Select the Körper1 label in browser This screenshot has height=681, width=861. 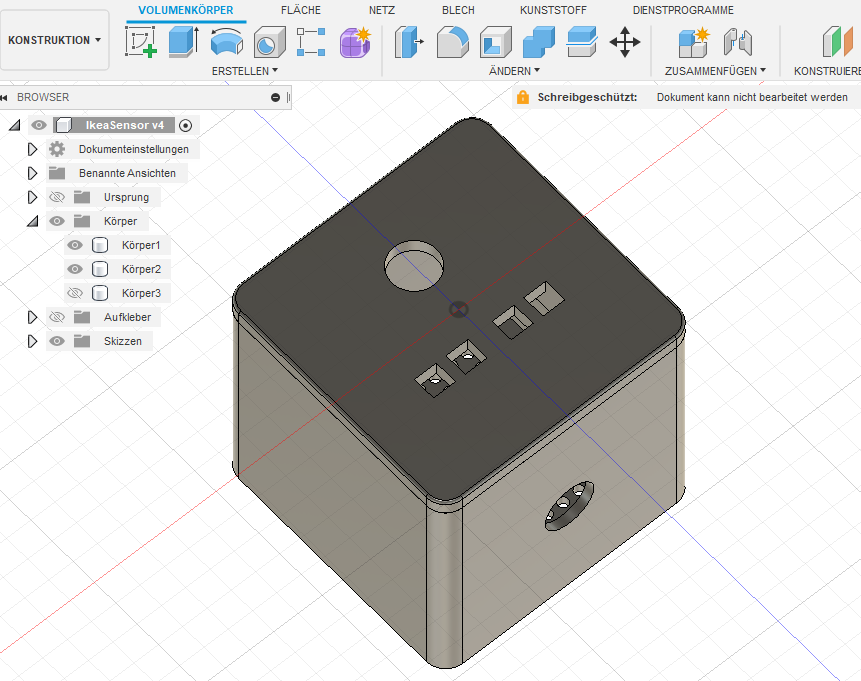click(x=141, y=245)
